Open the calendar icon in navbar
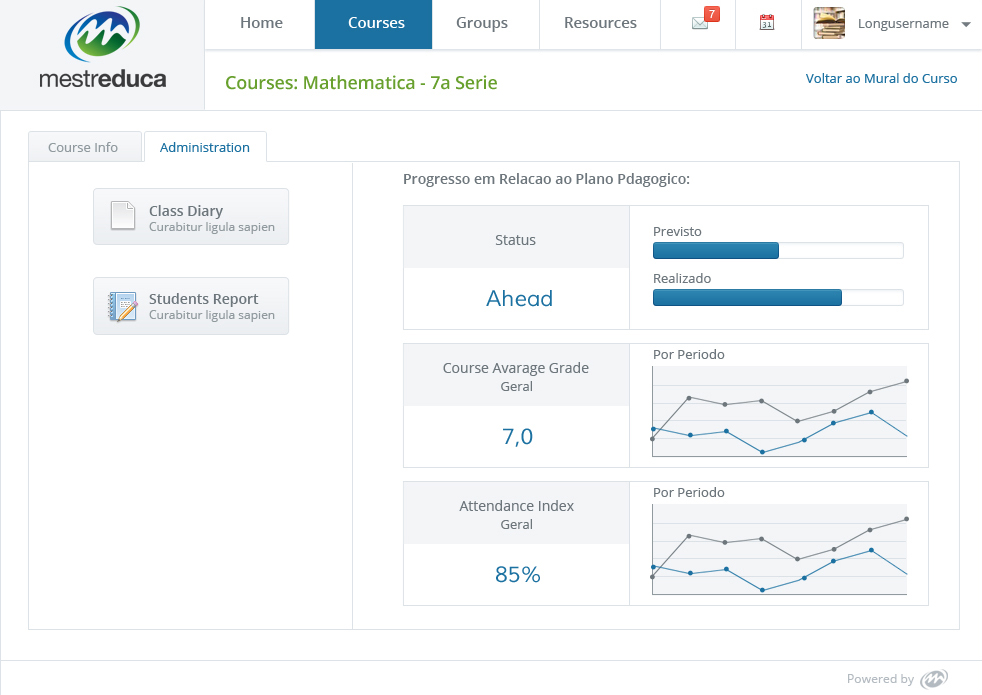 [x=767, y=23]
